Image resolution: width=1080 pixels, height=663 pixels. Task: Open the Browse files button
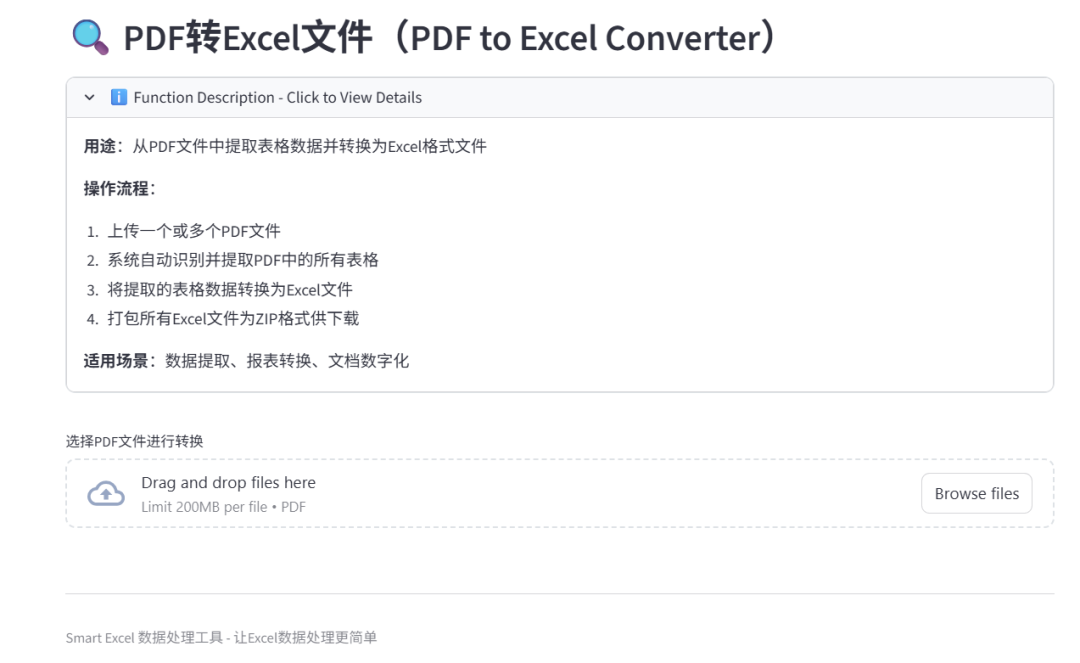click(x=976, y=494)
